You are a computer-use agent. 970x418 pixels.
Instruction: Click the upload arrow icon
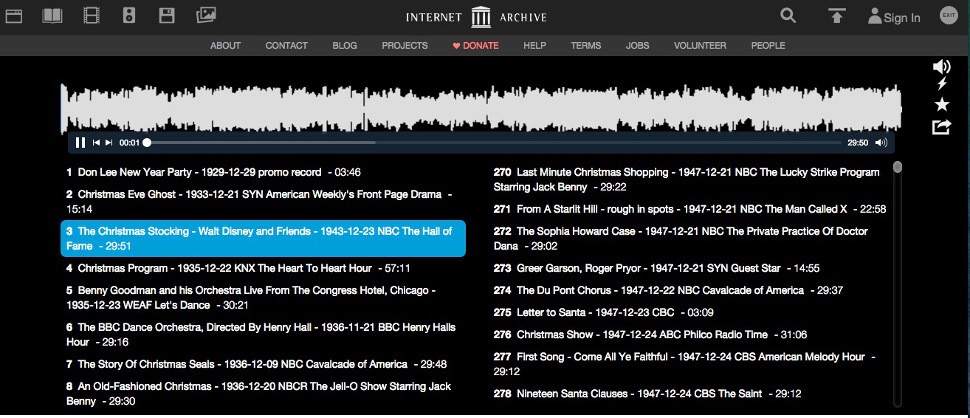[836, 16]
